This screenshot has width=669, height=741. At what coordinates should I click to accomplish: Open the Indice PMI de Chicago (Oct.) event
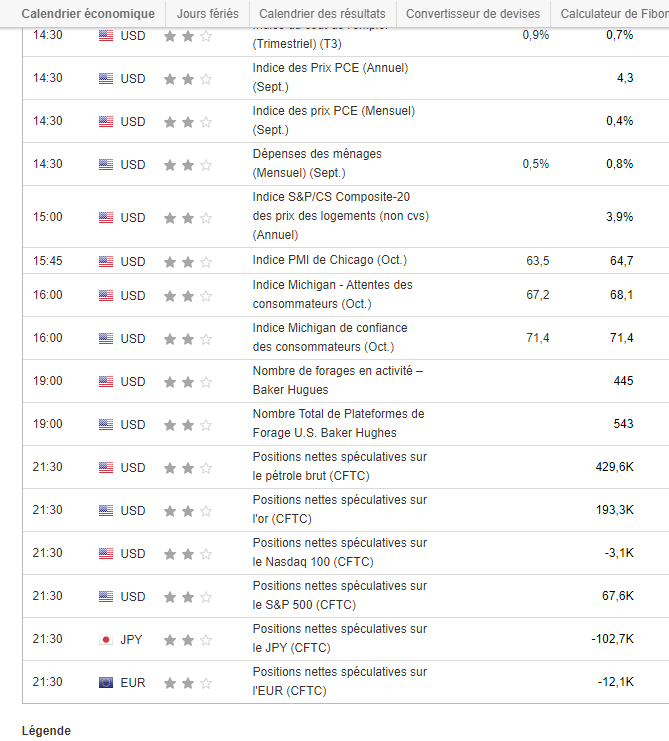(330, 260)
